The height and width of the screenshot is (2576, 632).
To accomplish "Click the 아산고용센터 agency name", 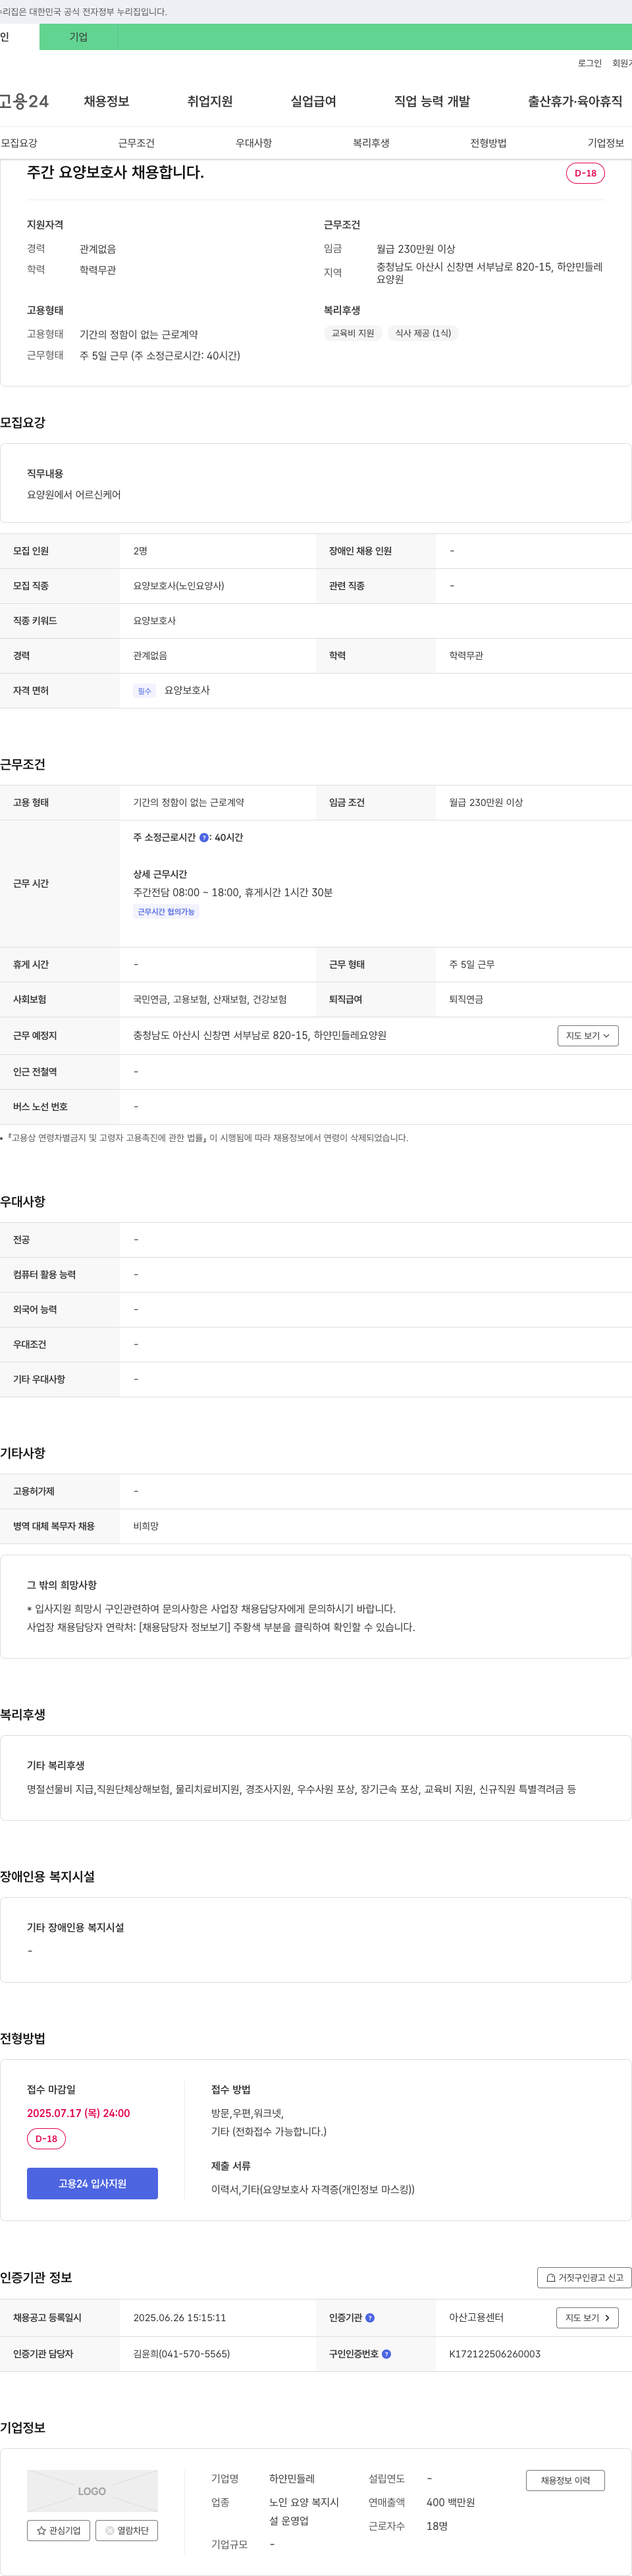I will (x=476, y=2317).
